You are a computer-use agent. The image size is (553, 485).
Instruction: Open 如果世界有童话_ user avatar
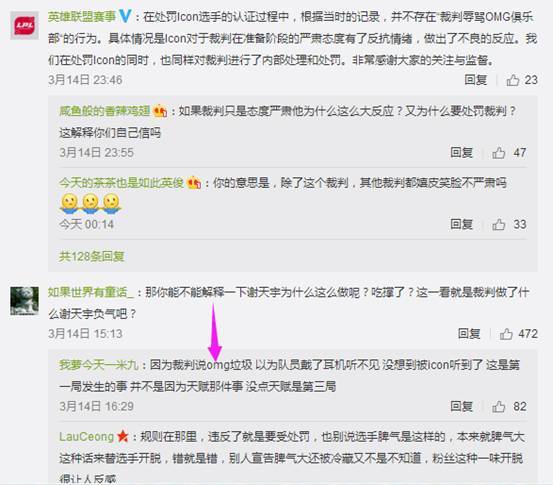point(24,301)
